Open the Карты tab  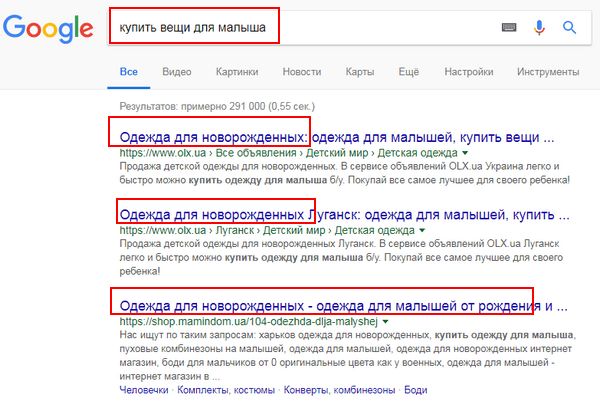pos(360,72)
